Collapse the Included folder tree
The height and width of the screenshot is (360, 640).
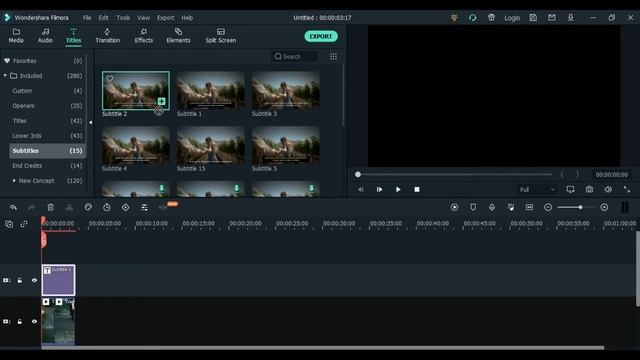coord(5,76)
